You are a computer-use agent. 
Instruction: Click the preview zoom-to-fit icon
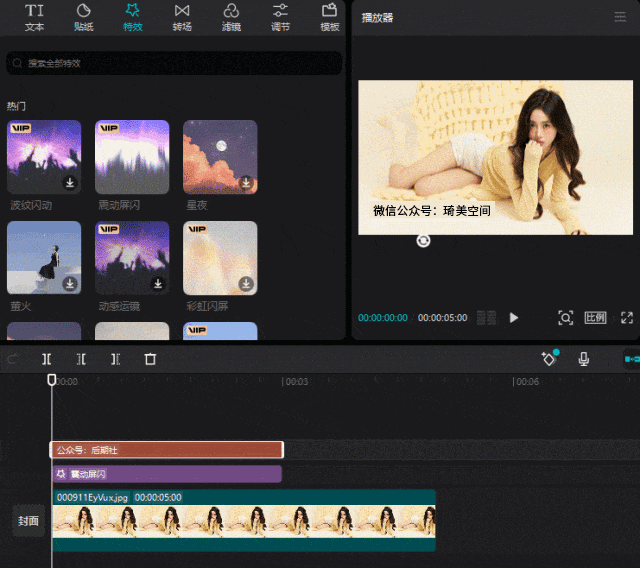(x=565, y=317)
